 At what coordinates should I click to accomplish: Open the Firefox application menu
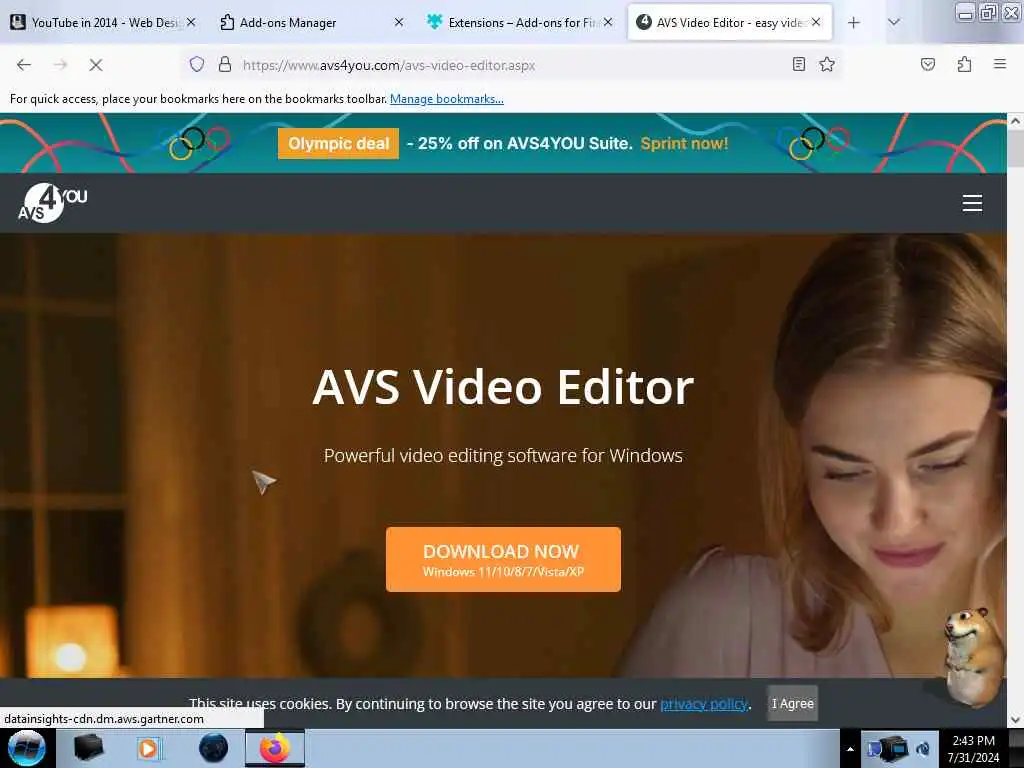(1000, 64)
